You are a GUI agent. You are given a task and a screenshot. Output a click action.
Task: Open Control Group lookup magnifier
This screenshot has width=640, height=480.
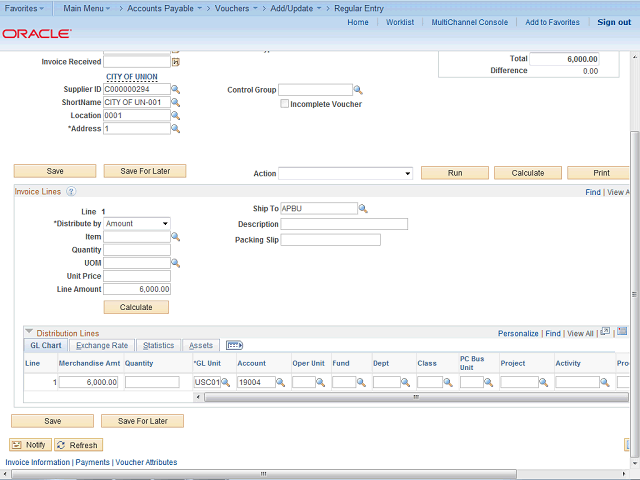click(359, 90)
